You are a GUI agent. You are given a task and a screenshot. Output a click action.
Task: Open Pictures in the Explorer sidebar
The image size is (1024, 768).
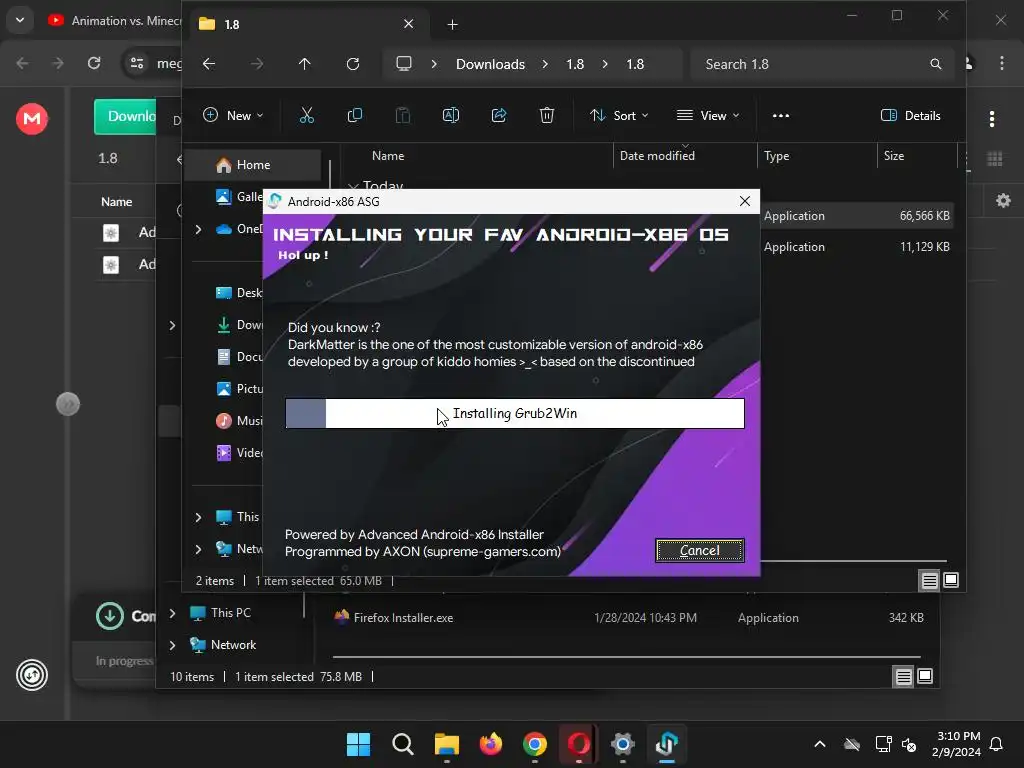(238, 389)
